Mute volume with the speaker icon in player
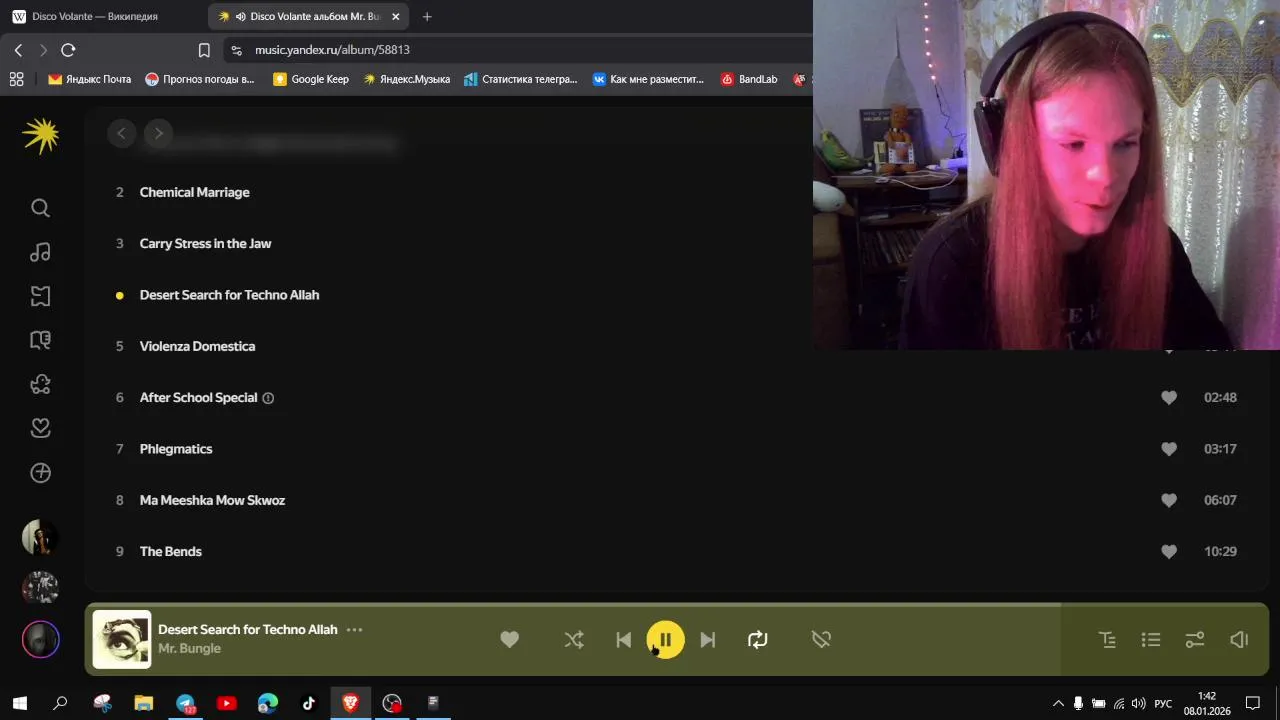Viewport: 1280px width, 720px height. 1239,640
